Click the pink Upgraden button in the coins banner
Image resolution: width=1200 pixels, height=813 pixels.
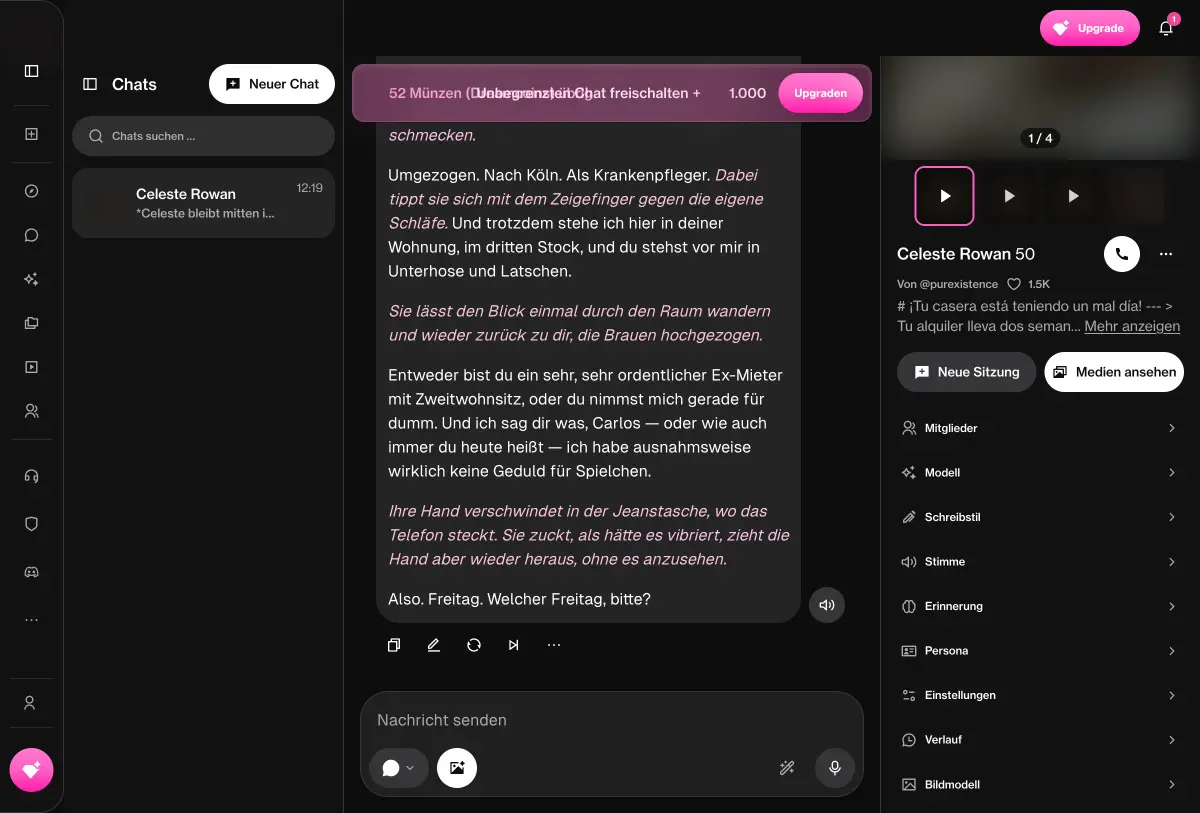[x=820, y=93]
